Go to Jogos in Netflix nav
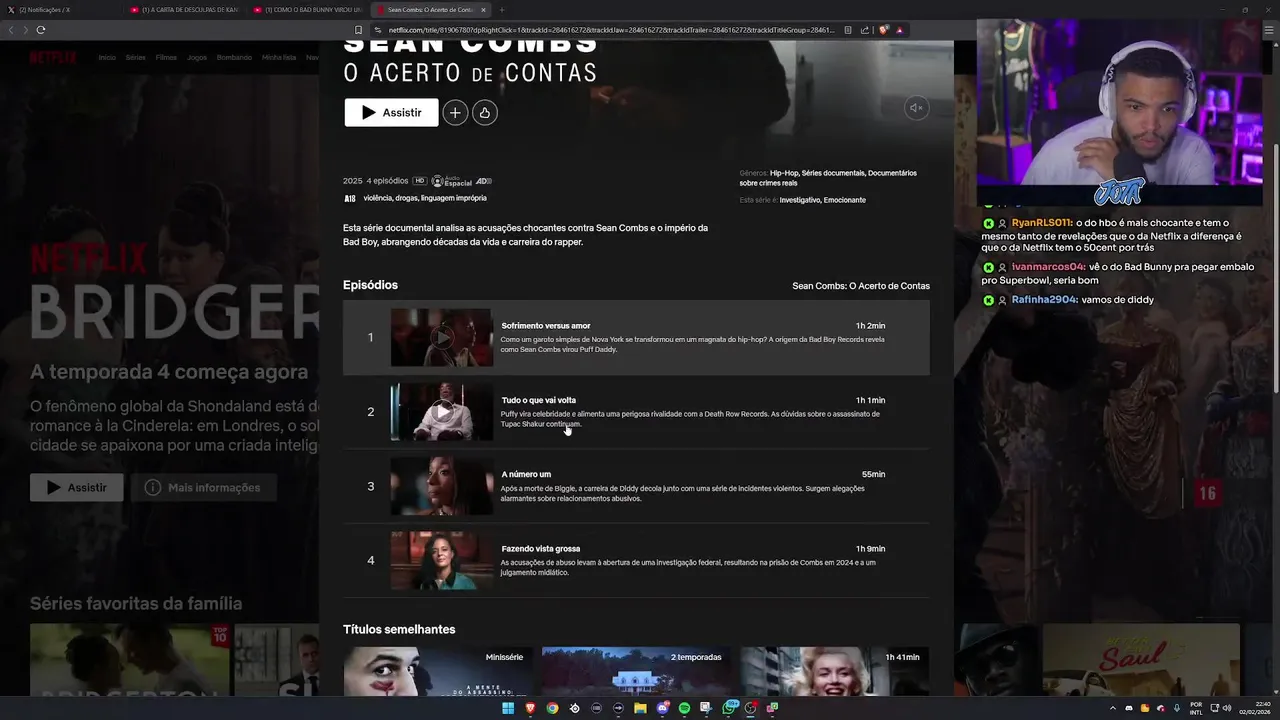Viewport: 1280px width, 720px height. [x=197, y=57]
